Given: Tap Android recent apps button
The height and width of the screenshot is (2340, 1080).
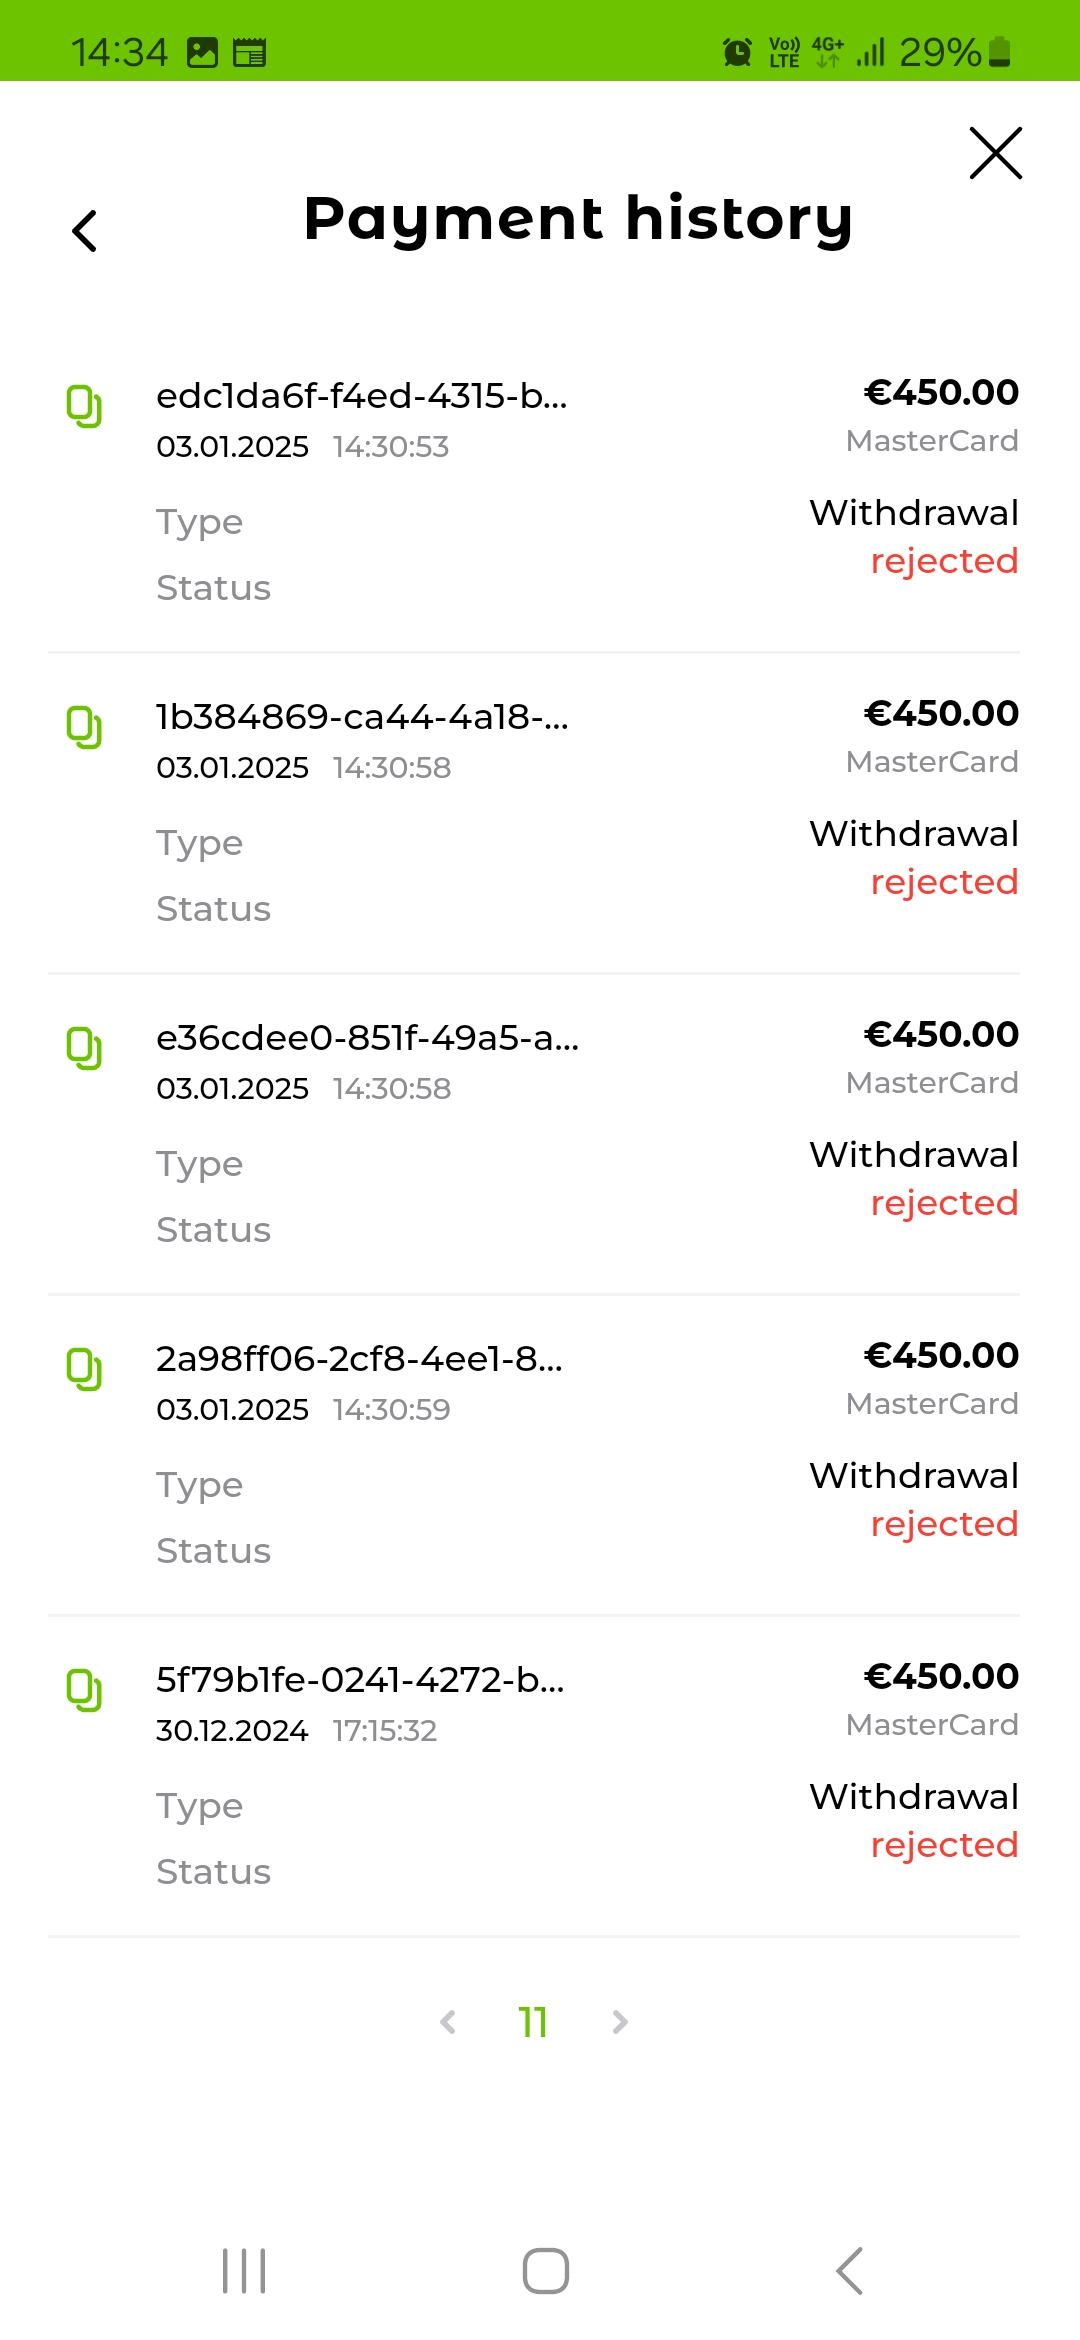Looking at the screenshot, I should click(244, 2271).
